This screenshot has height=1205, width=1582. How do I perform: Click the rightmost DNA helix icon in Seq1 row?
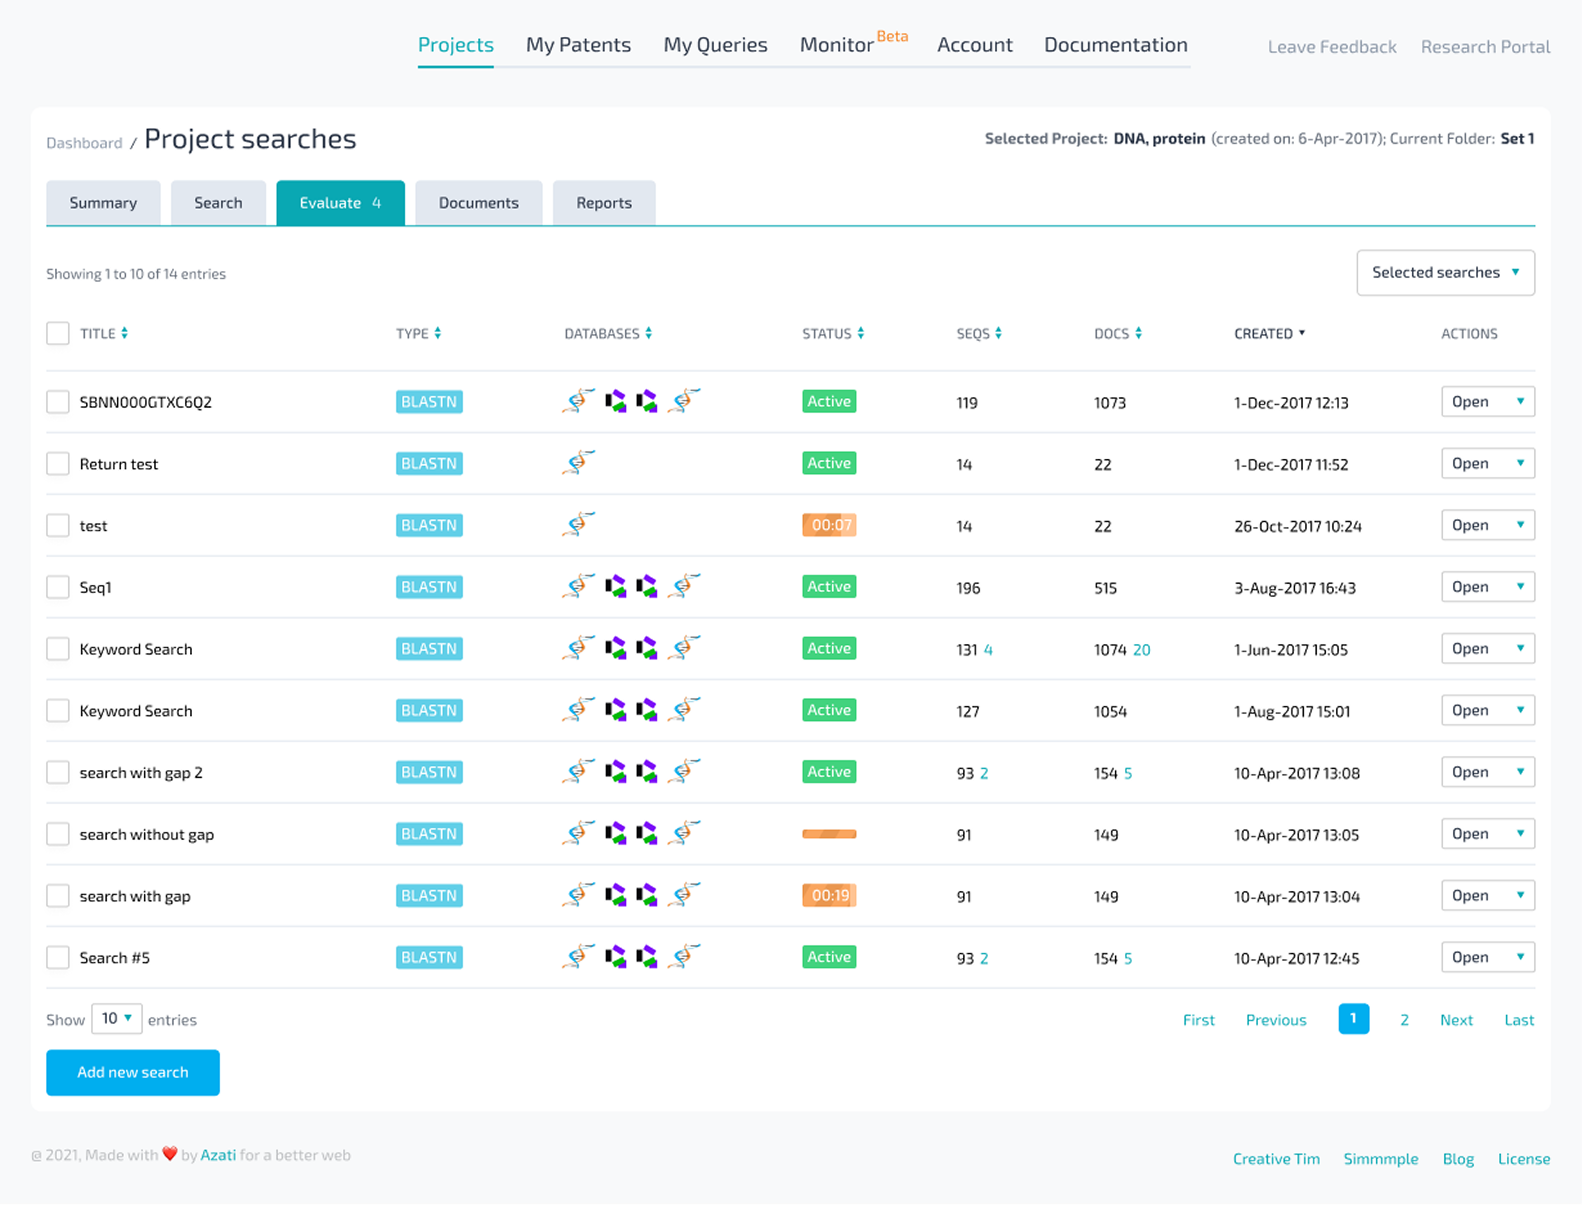coord(684,586)
